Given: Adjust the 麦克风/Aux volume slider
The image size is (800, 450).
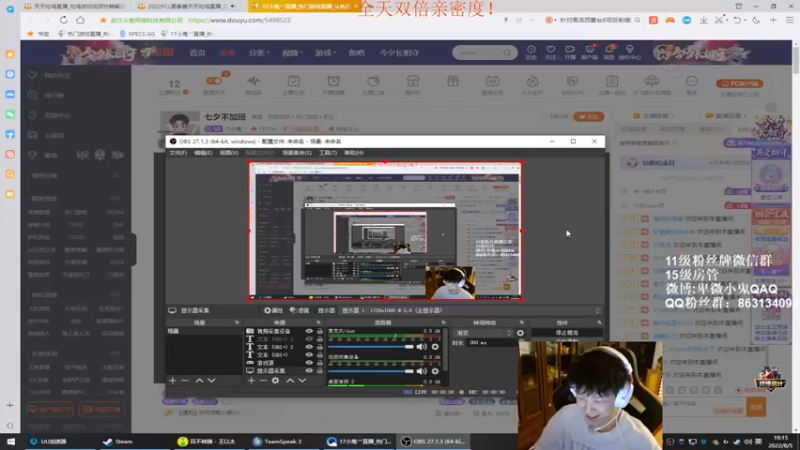Looking at the screenshot, I should click(x=371, y=346).
